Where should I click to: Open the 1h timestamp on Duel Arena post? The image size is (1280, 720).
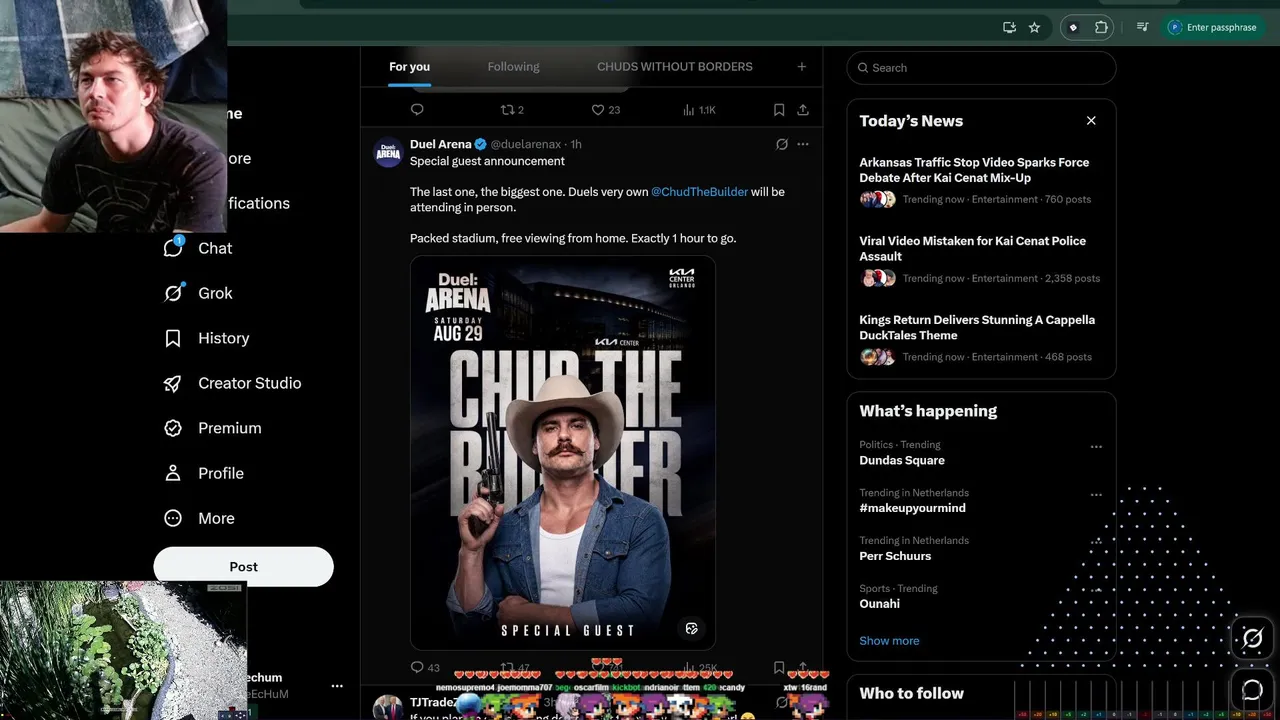click(576, 144)
